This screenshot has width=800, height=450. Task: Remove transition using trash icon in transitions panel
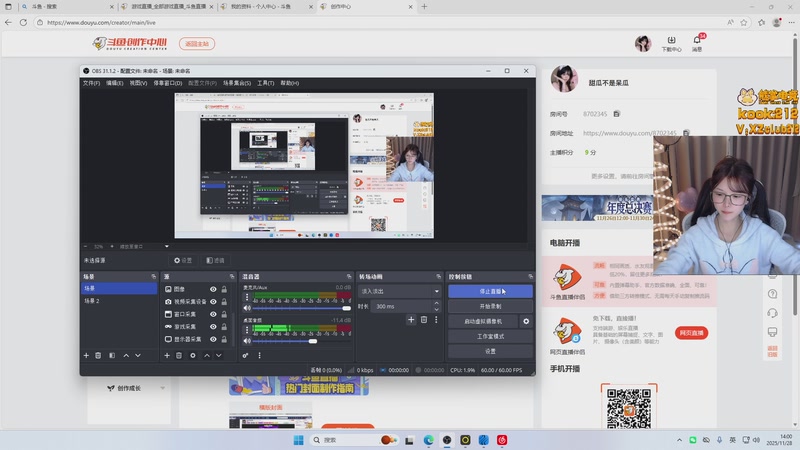pyautogui.click(x=424, y=319)
